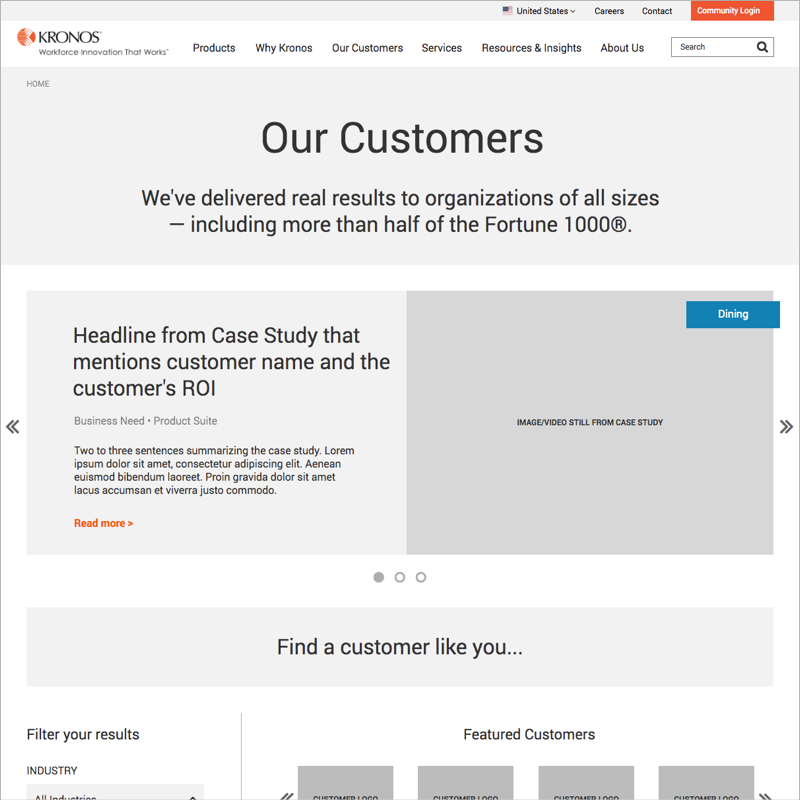Viewport: 800px width, 800px height.
Task: Open the United States country dropdown
Action: click(x=539, y=11)
